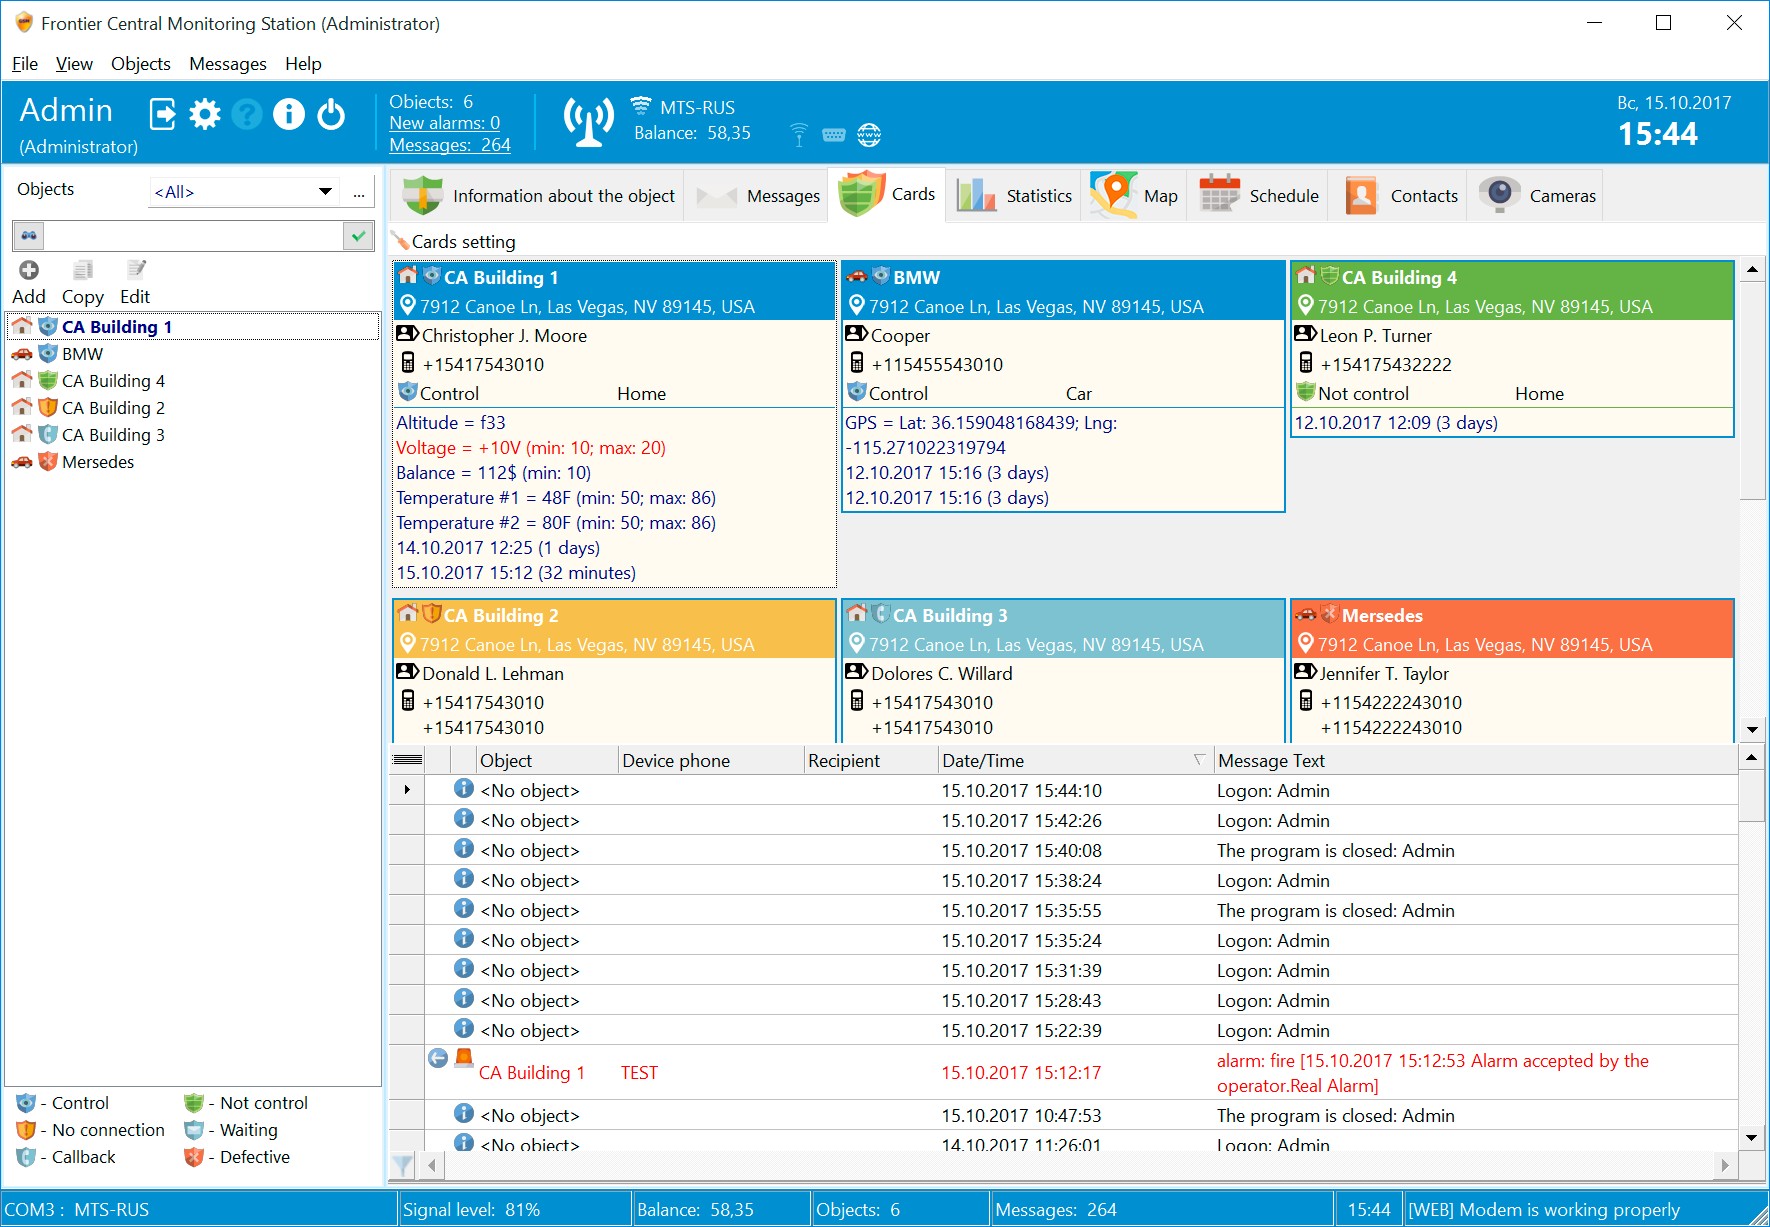Switch to the Messages tab
The image size is (1770, 1227).
tap(758, 196)
